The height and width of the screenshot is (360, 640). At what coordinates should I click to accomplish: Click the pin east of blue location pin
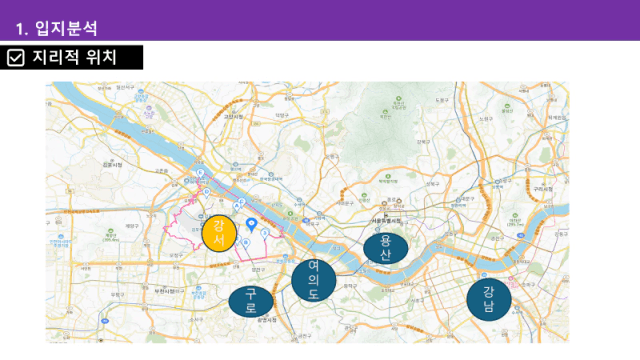(265, 234)
